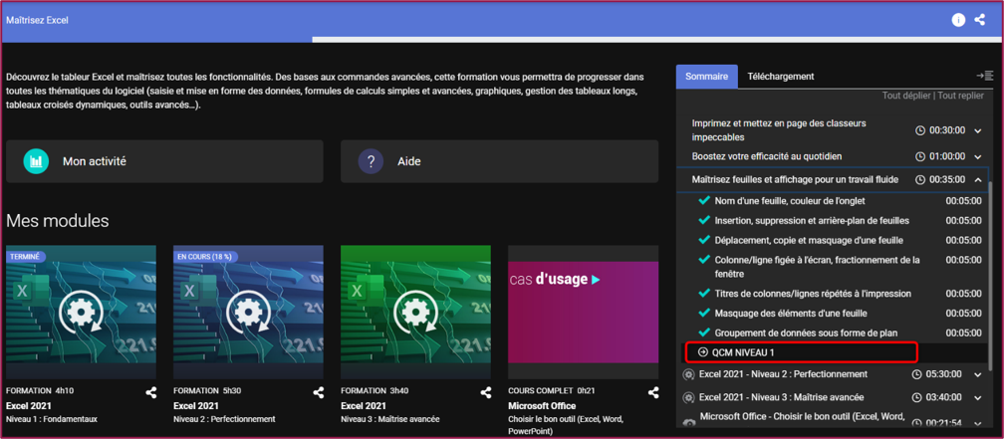Switch to the Téléchargement tab
This screenshot has height=439, width=1004.
click(781, 76)
